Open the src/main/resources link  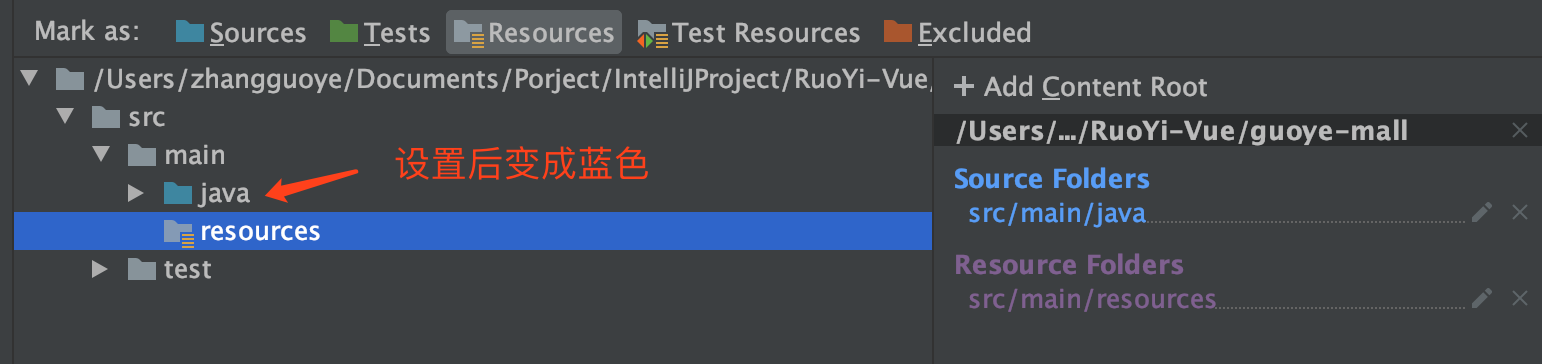point(1092,298)
